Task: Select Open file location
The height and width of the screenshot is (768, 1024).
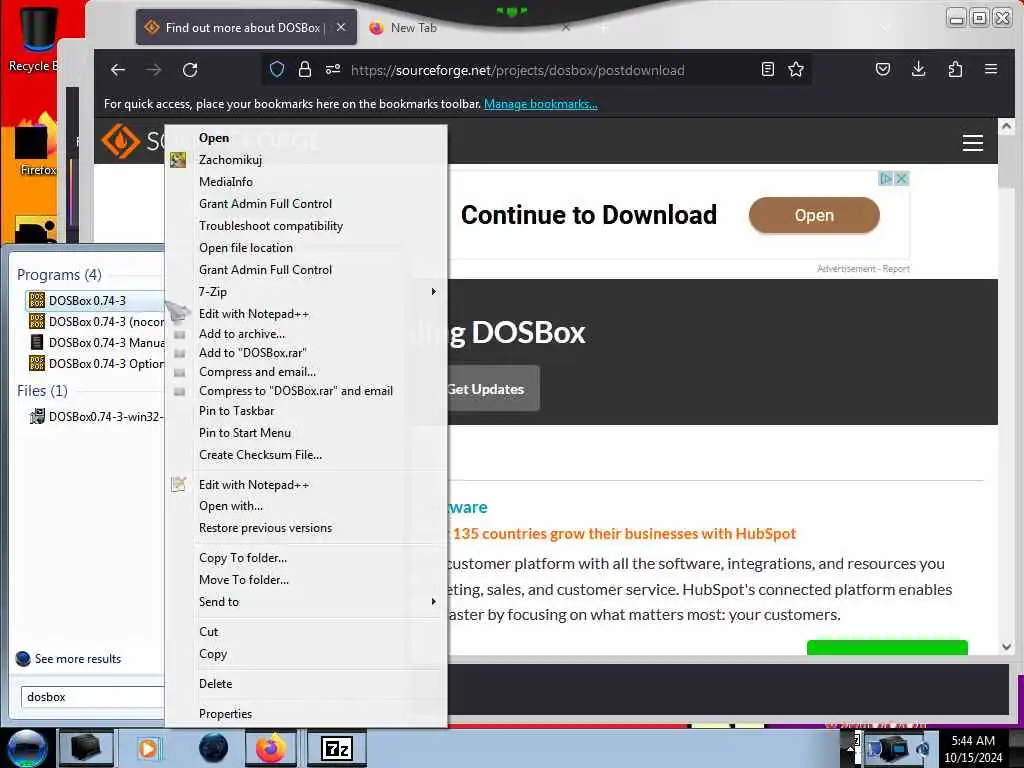Action: click(246, 248)
